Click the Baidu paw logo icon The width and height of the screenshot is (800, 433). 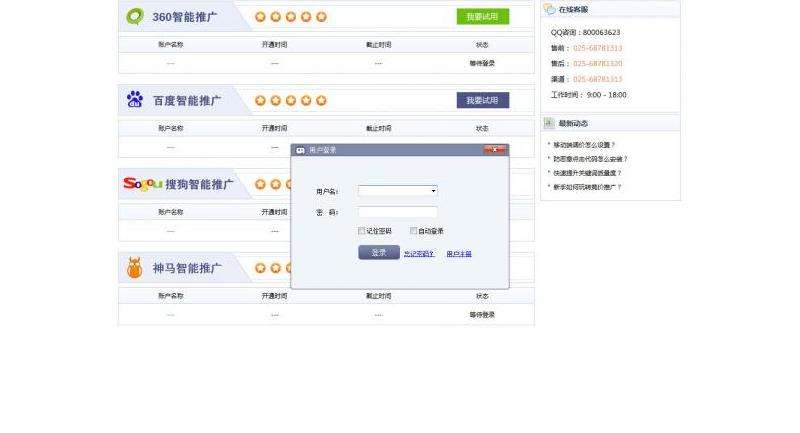[x=135, y=99]
